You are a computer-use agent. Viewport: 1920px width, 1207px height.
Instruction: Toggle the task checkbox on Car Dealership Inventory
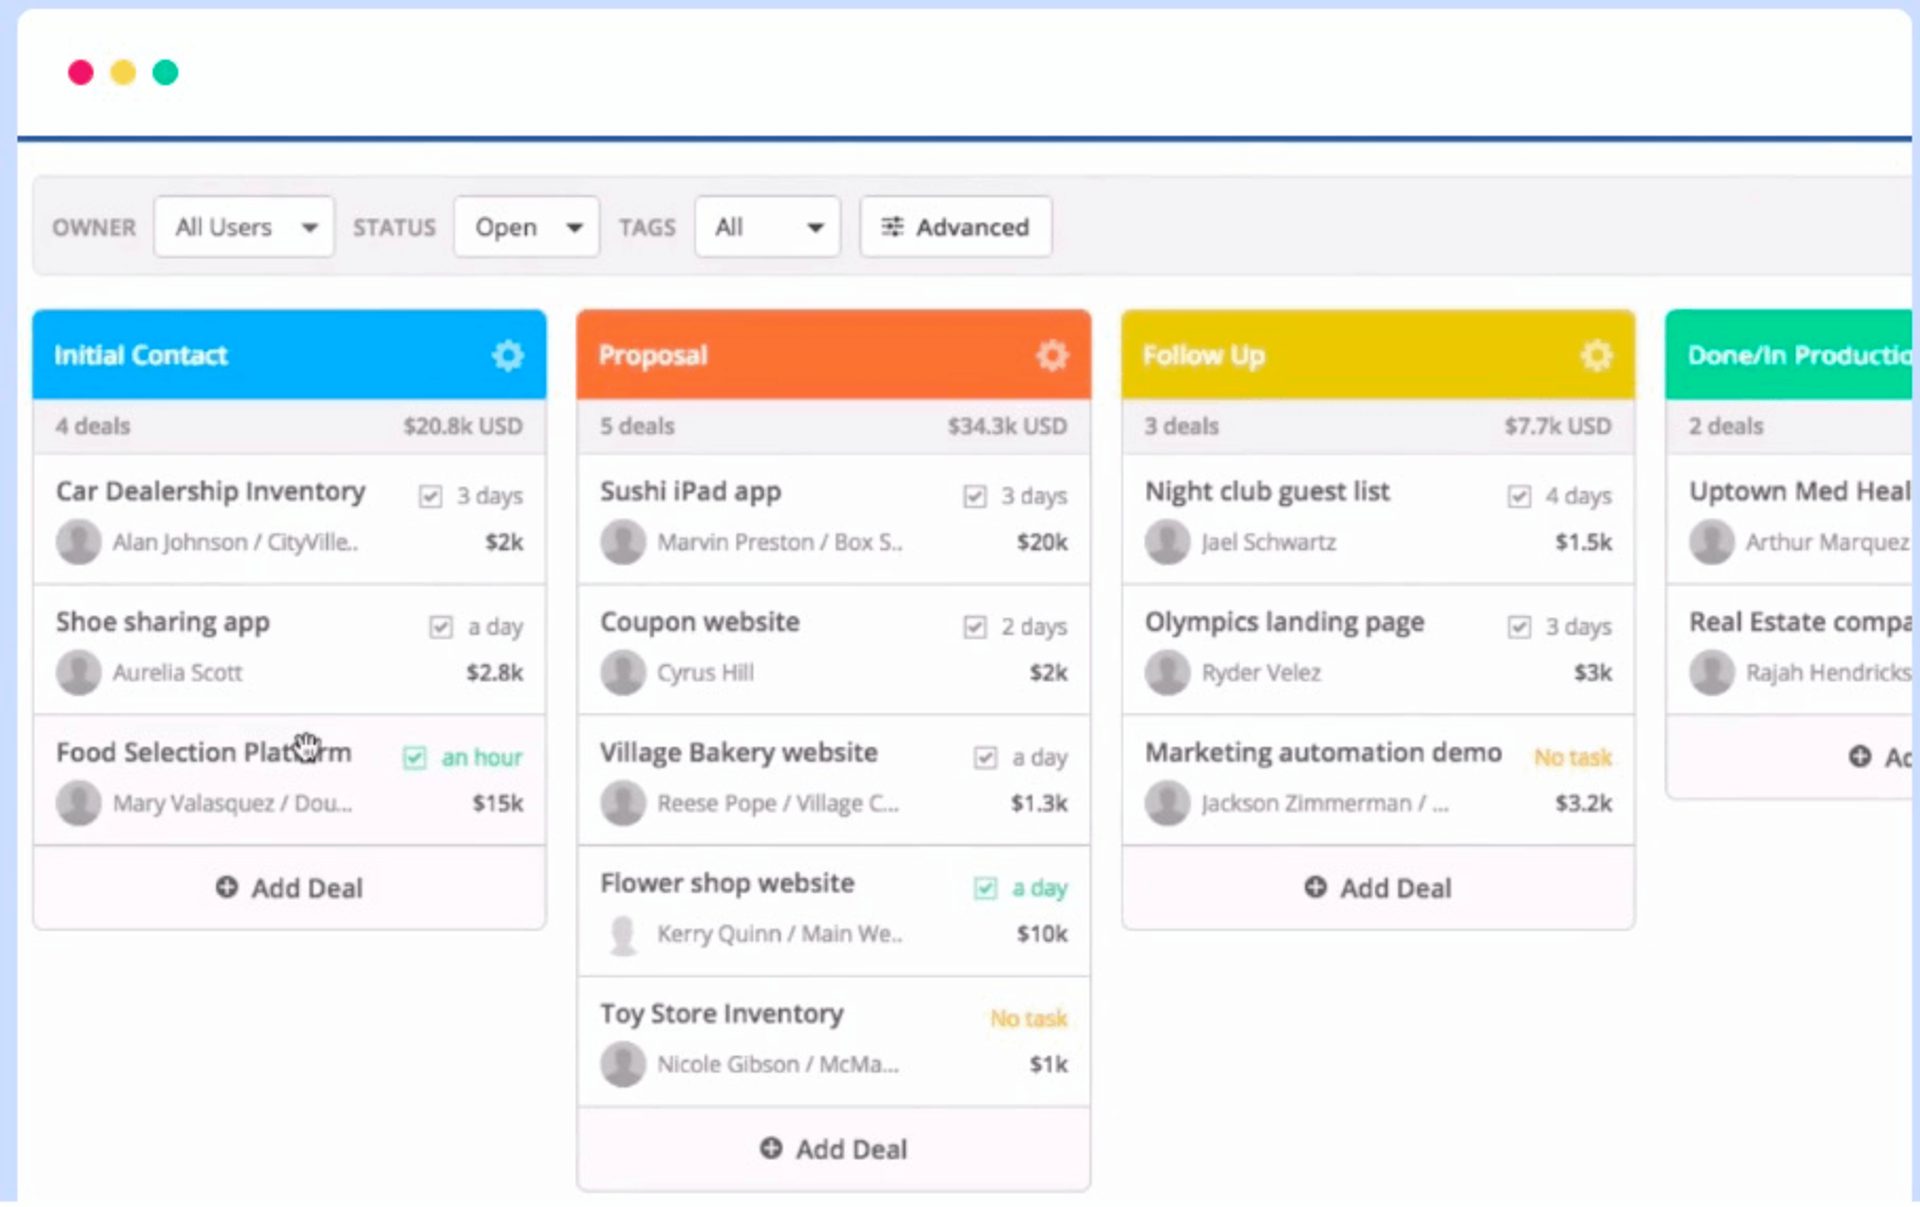pos(430,494)
